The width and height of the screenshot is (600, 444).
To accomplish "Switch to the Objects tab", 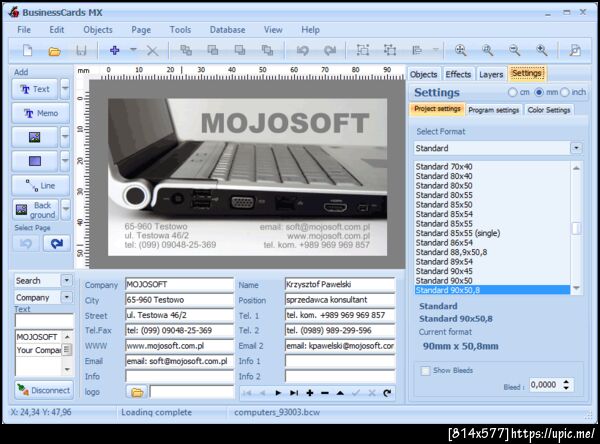I will coord(424,74).
